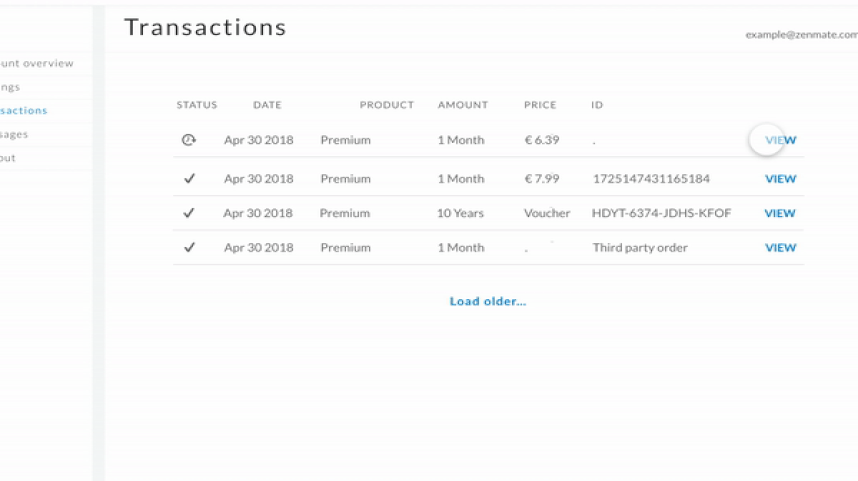Open VIEW for transaction 1725147431165184

point(780,179)
